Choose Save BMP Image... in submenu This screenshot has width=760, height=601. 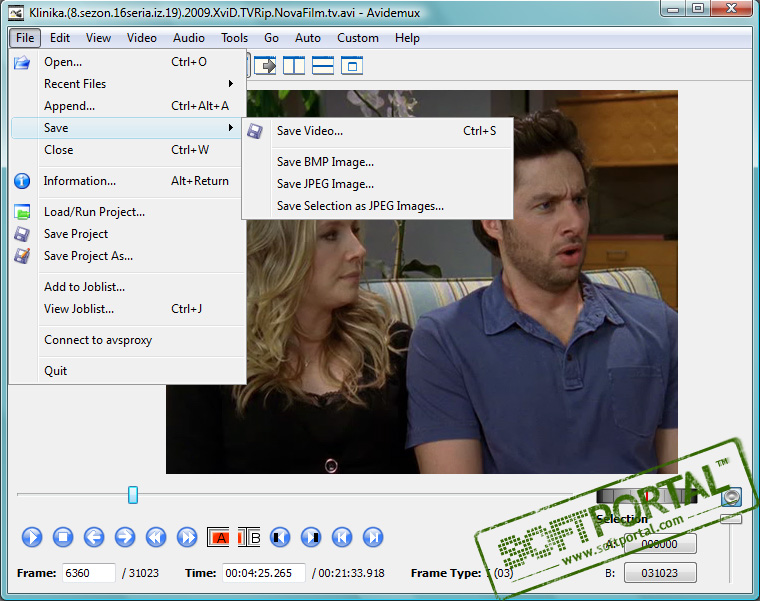pyautogui.click(x=378, y=162)
